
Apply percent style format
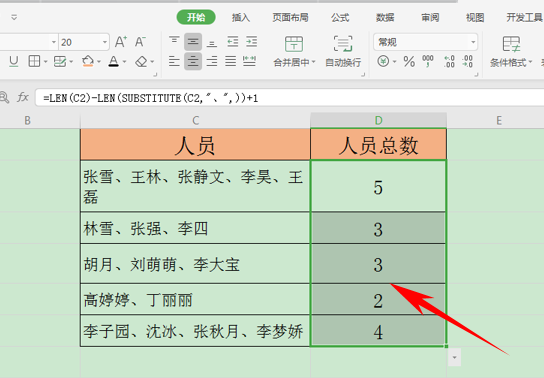click(409, 62)
